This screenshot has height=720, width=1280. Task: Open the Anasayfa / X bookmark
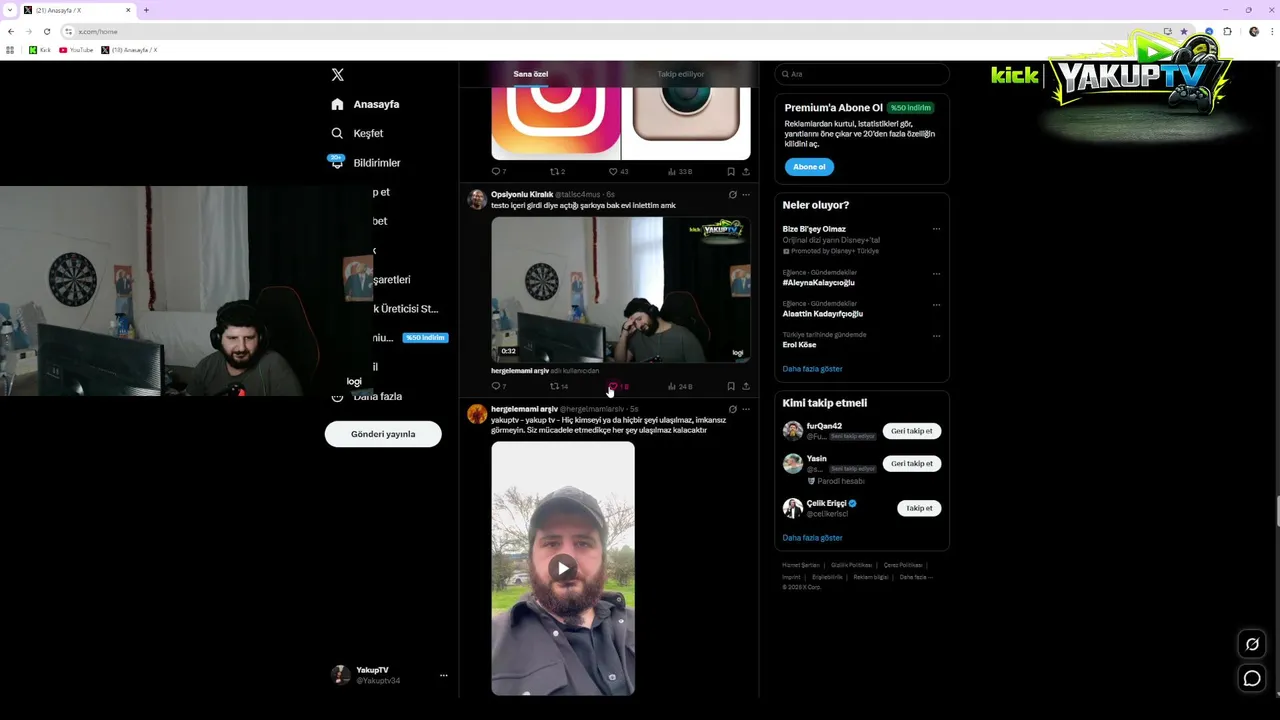coord(130,50)
